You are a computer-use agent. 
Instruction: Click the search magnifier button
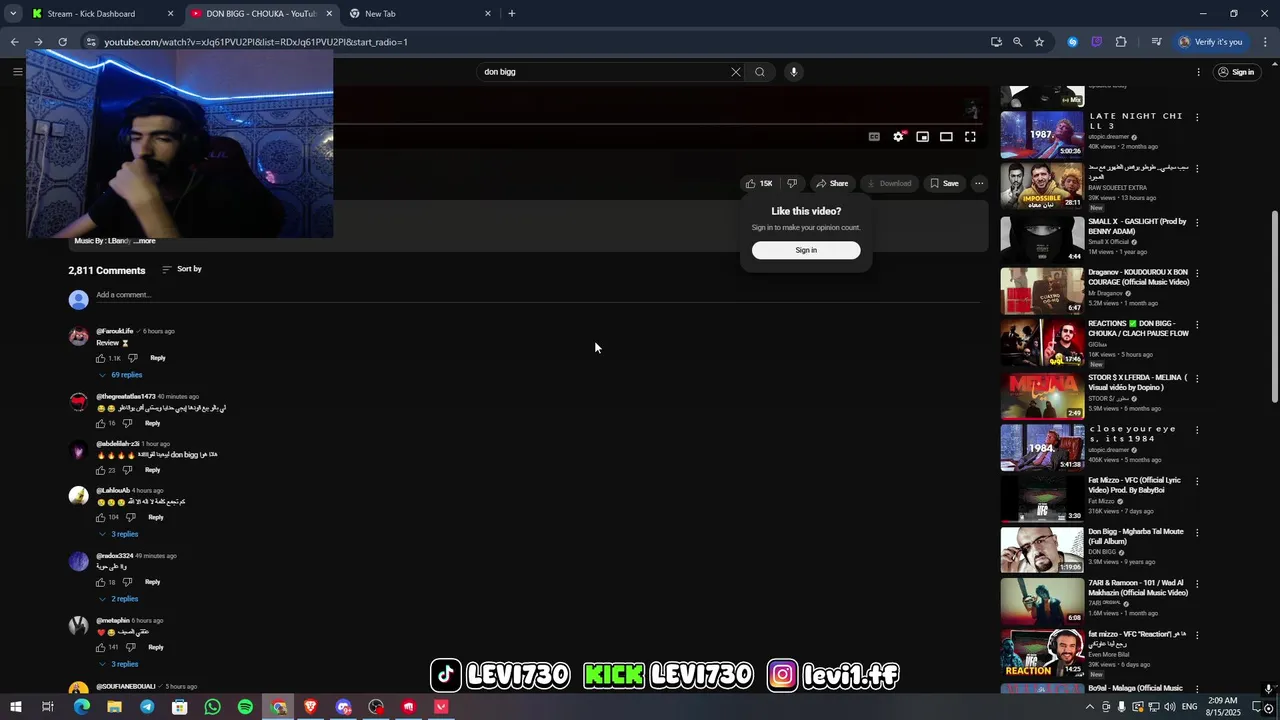pos(760,72)
